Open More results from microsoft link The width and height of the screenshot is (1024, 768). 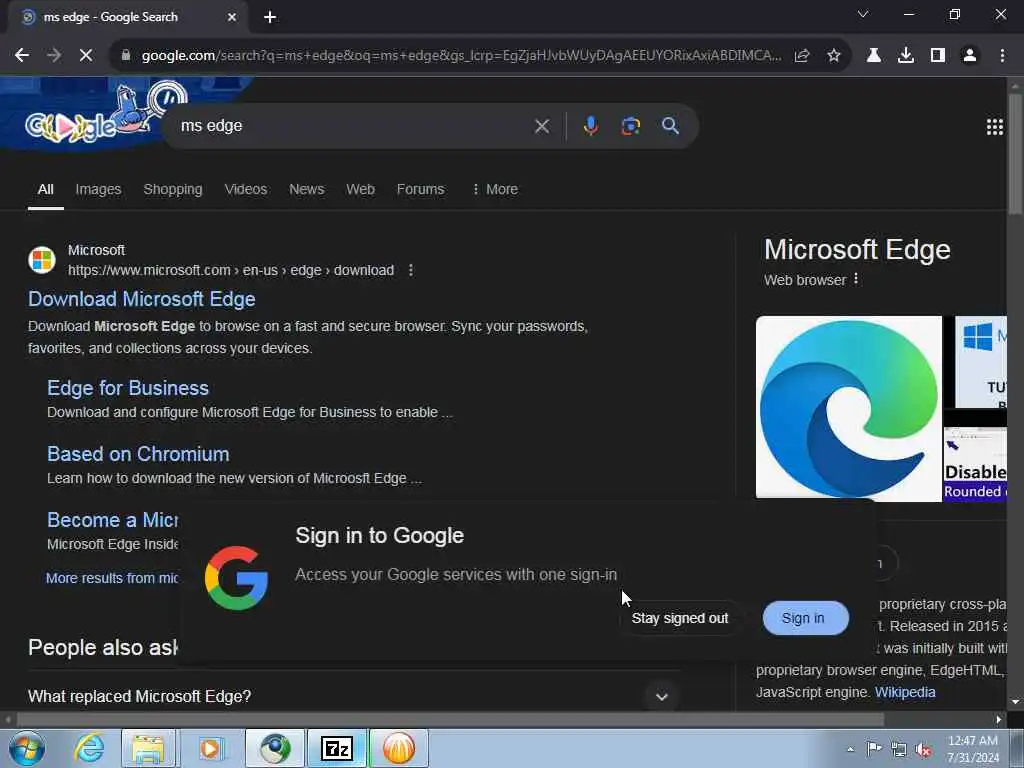[112, 578]
